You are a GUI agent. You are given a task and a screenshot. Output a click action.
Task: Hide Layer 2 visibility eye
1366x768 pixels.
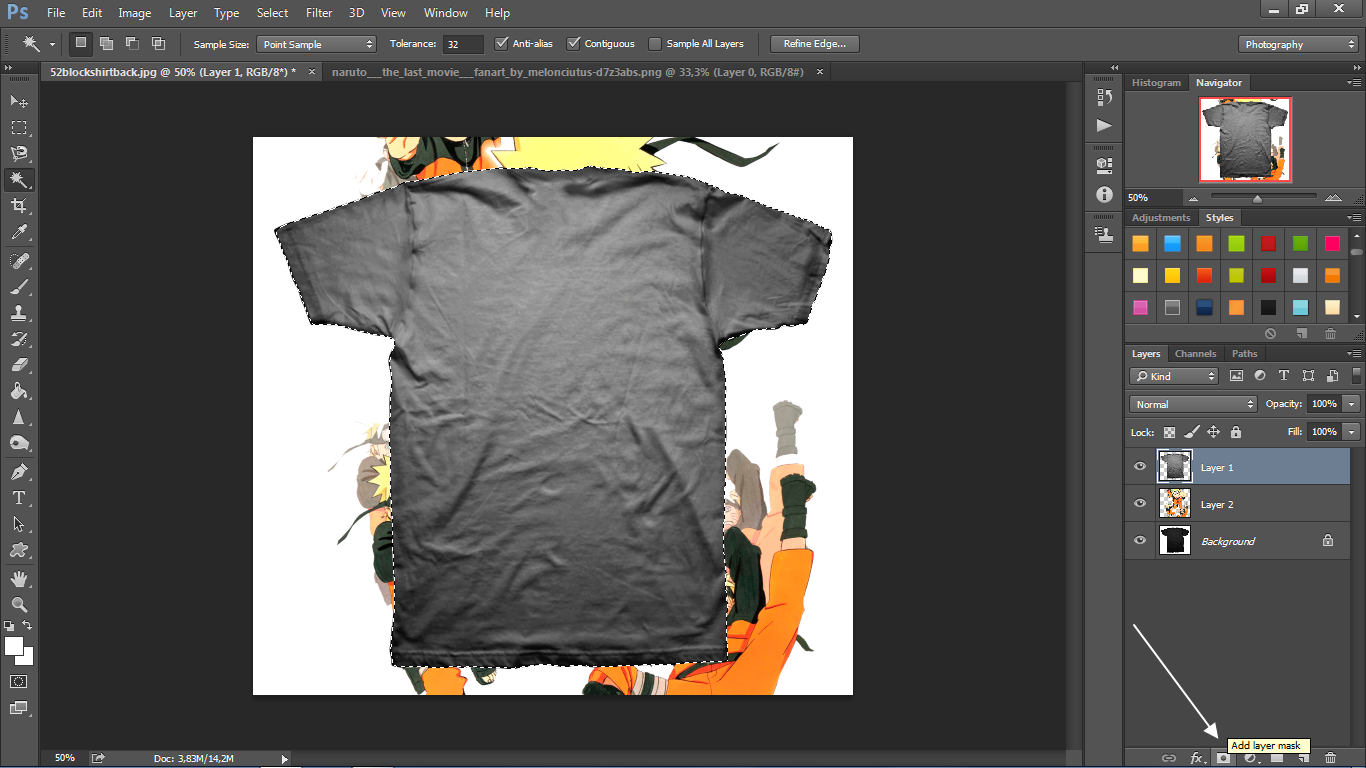(1140, 504)
